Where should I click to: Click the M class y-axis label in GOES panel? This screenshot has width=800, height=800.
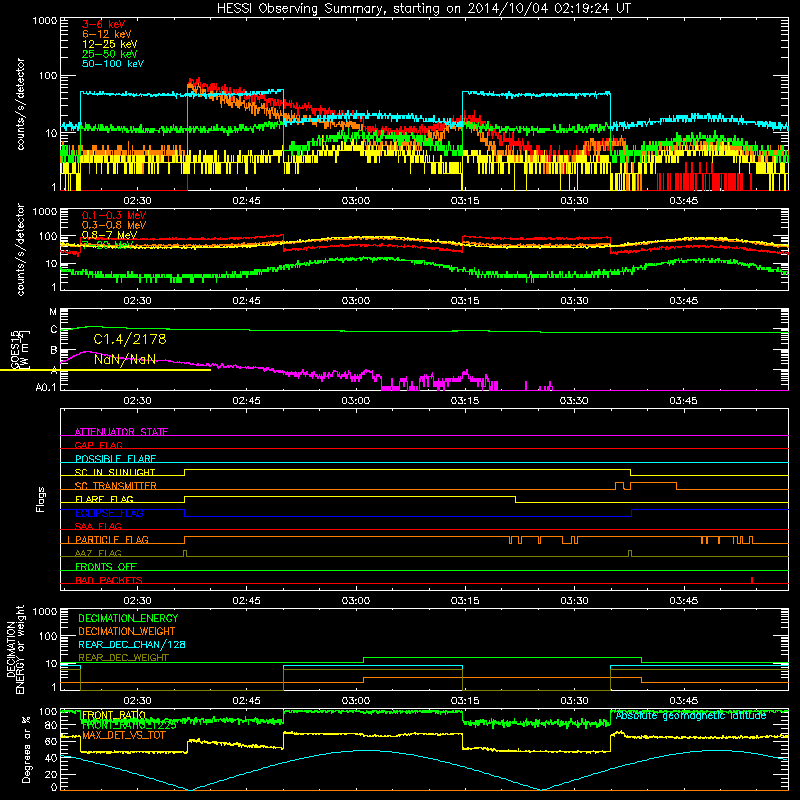[x=53, y=312]
